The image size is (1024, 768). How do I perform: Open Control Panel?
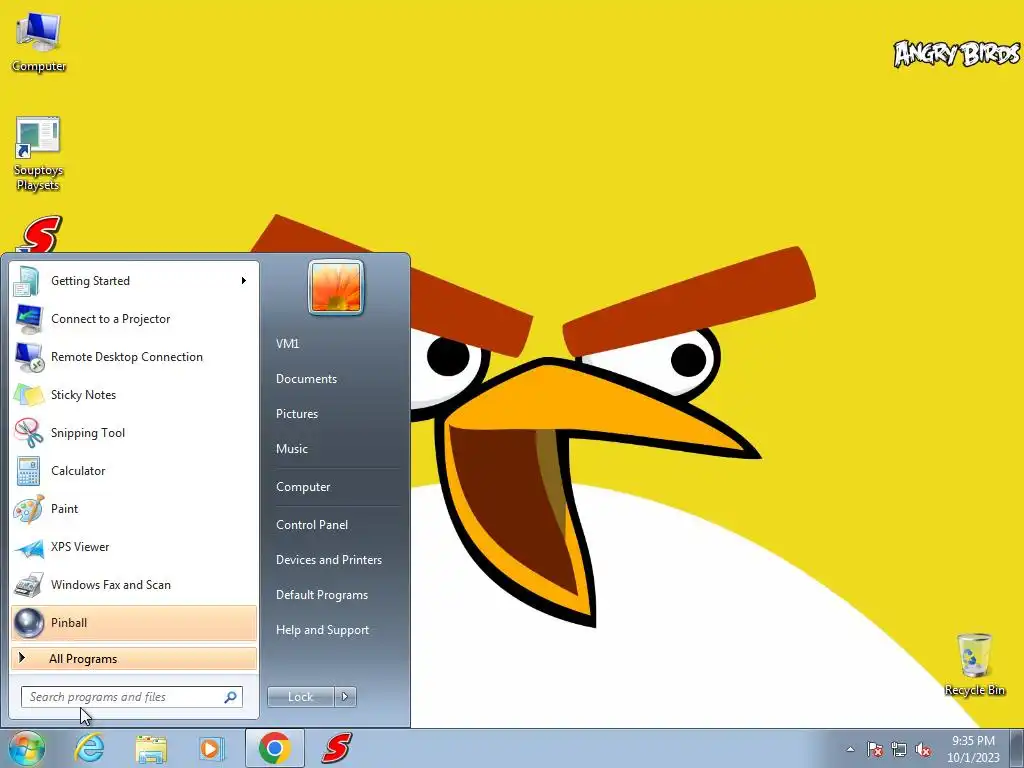[312, 525]
